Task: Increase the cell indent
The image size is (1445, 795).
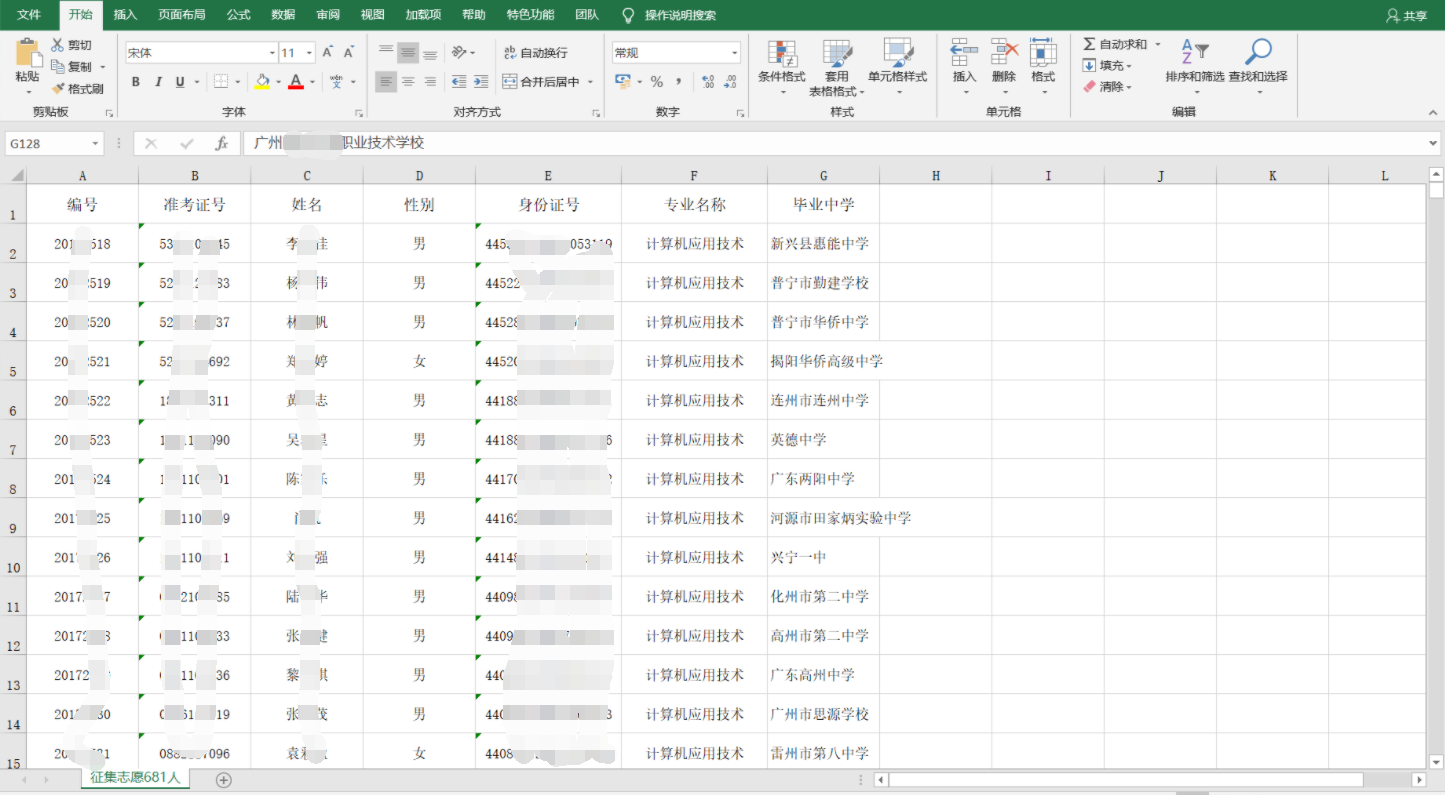Action: 481,82
